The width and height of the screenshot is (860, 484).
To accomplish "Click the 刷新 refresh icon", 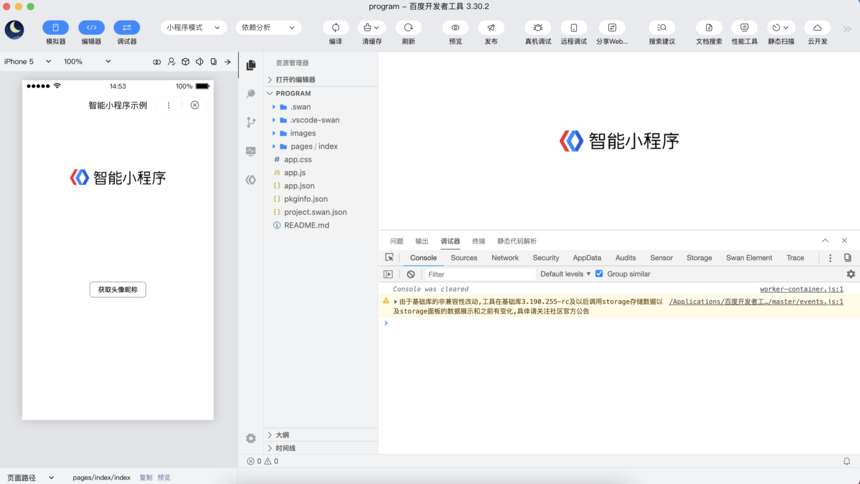I will point(408,27).
